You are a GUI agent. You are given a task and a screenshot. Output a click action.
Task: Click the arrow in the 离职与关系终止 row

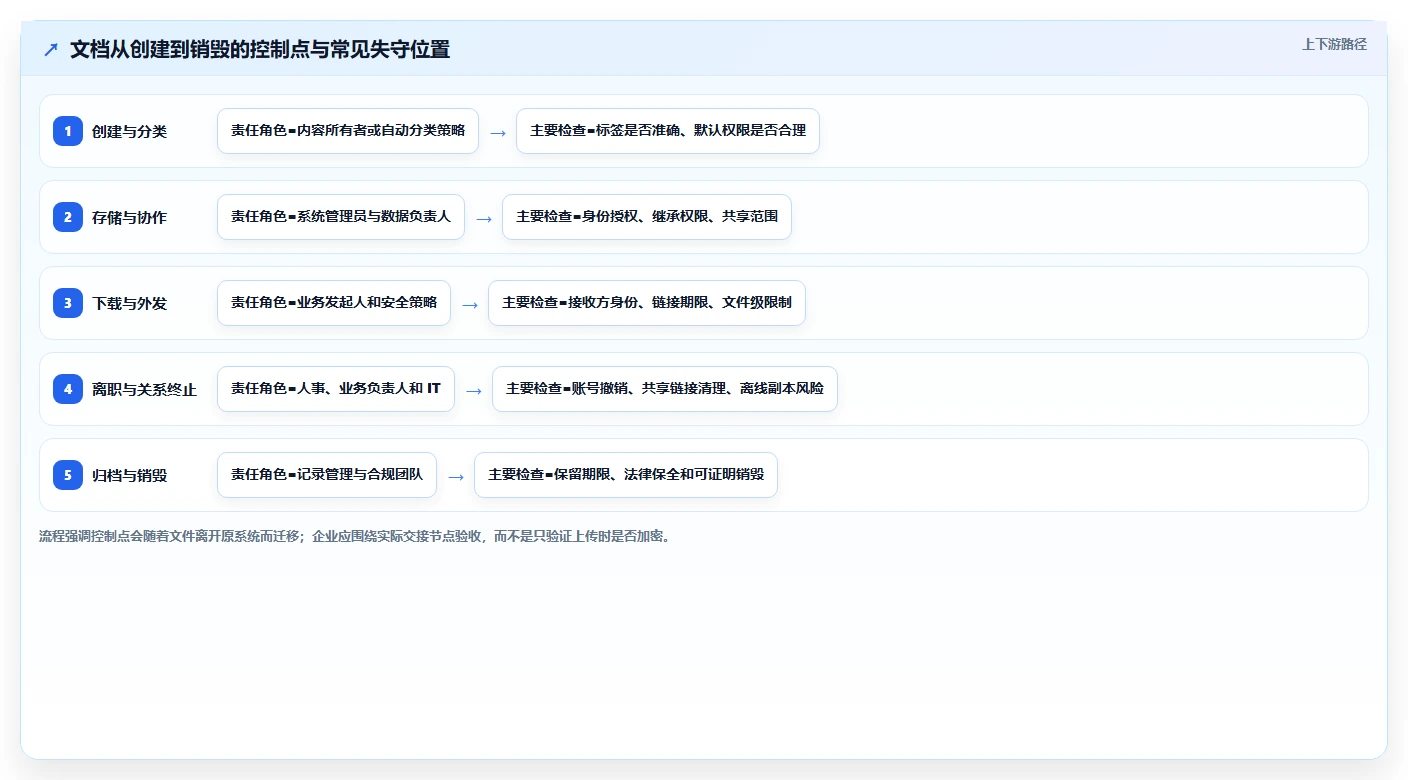point(474,390)
